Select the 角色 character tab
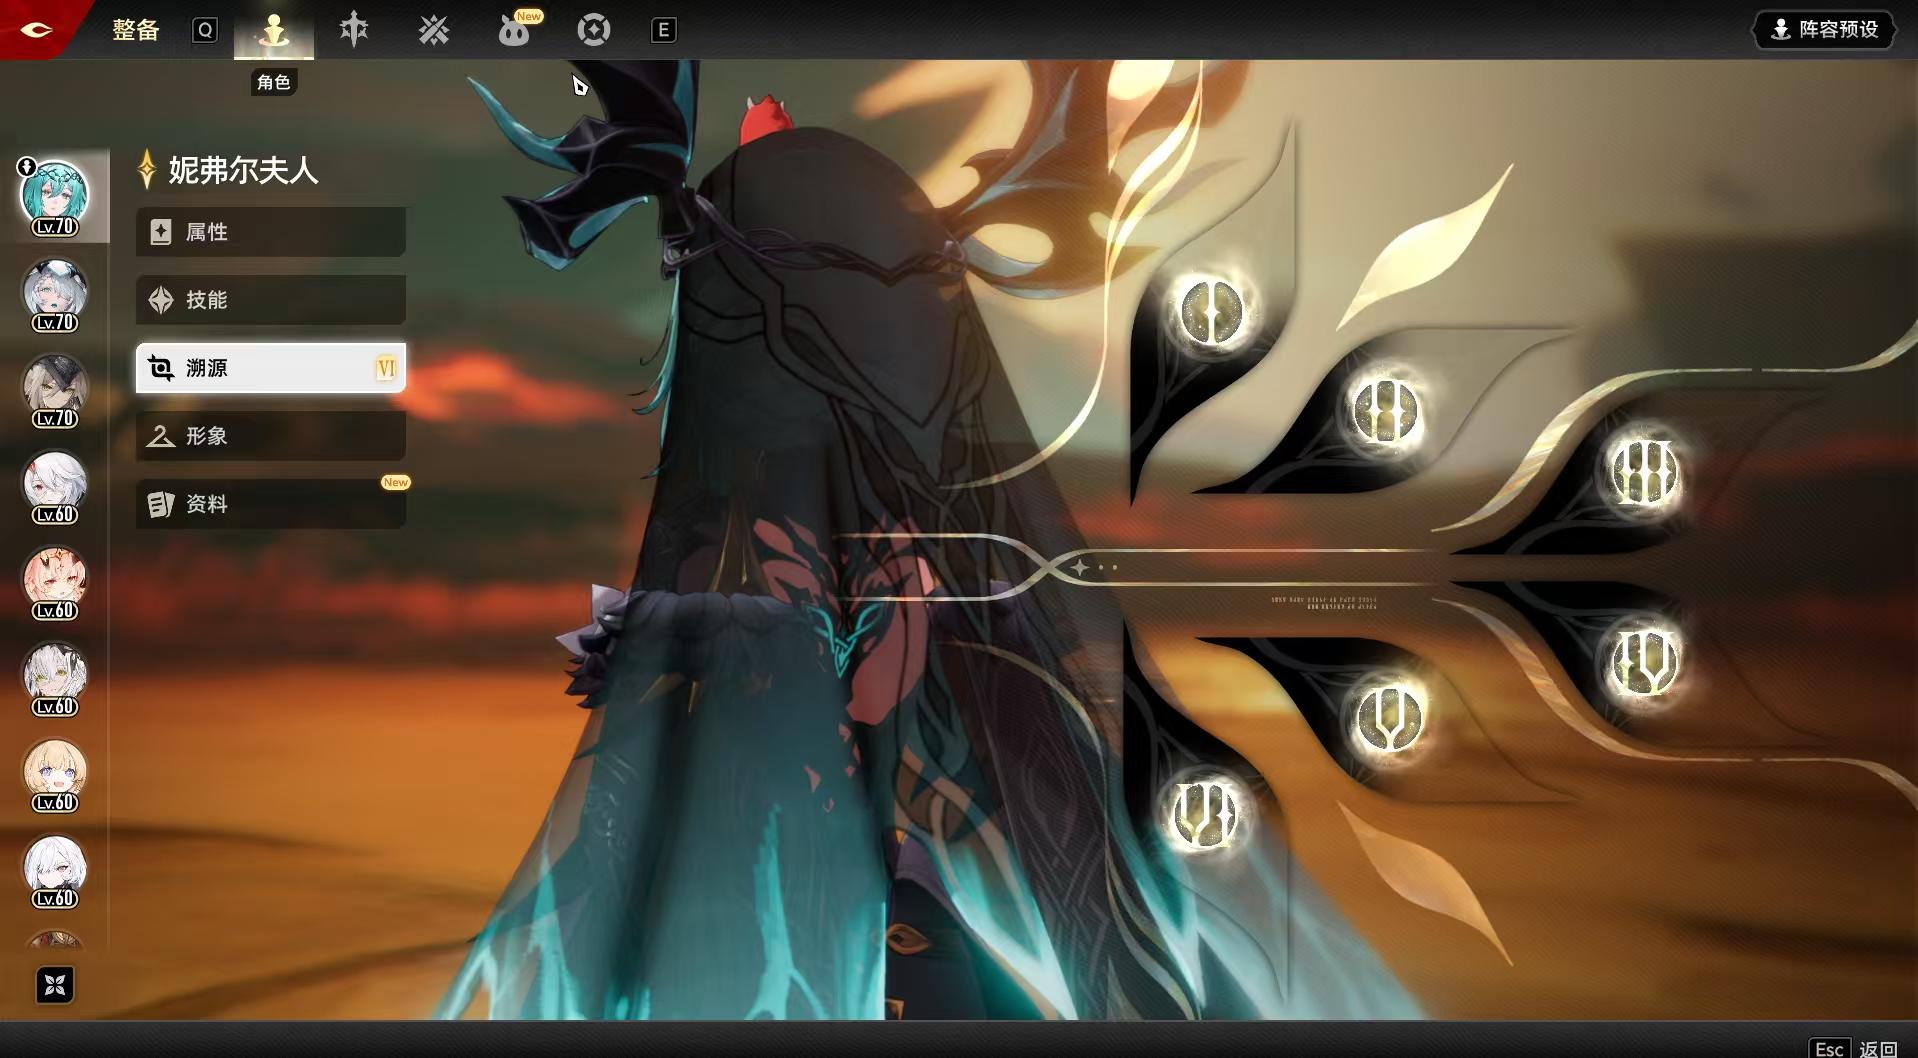The height and width of the screenshot is (1058, 1918). 273,31
